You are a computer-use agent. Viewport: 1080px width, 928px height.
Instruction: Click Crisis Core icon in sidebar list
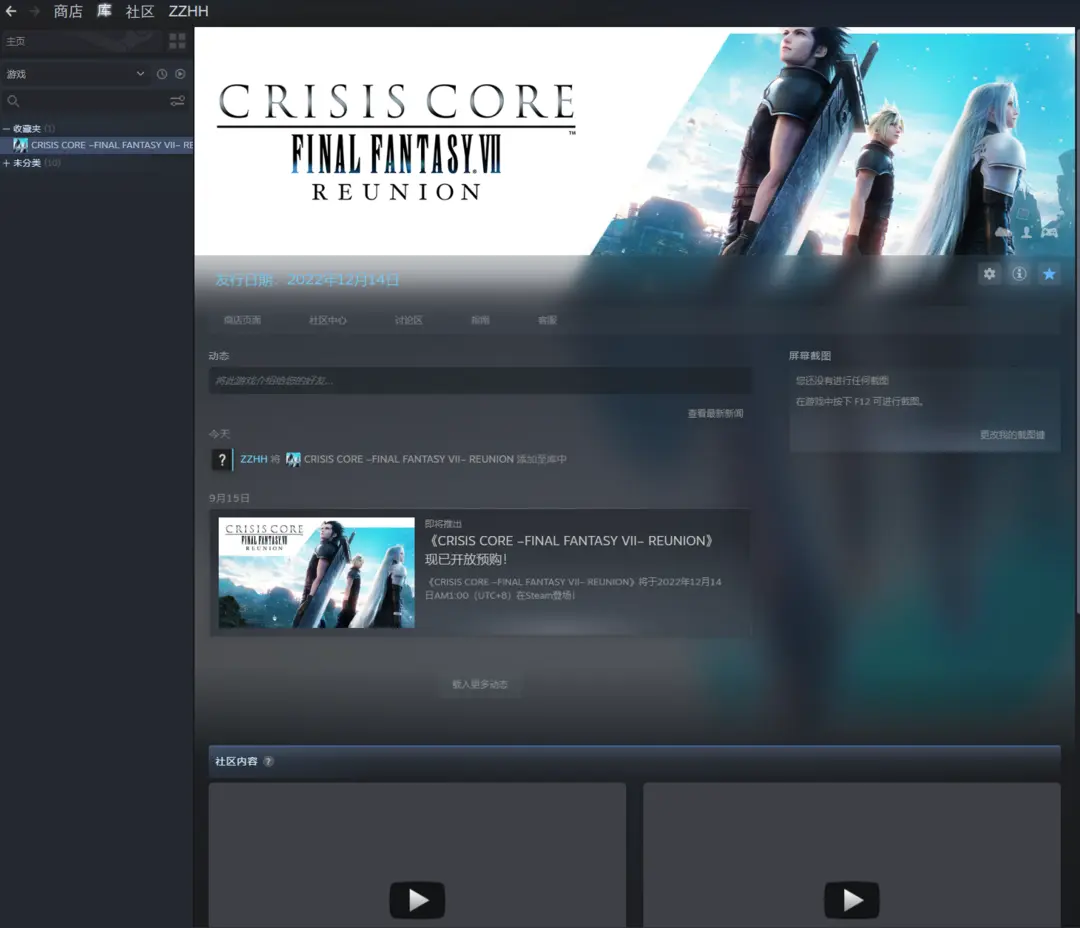tap(21, 145)
